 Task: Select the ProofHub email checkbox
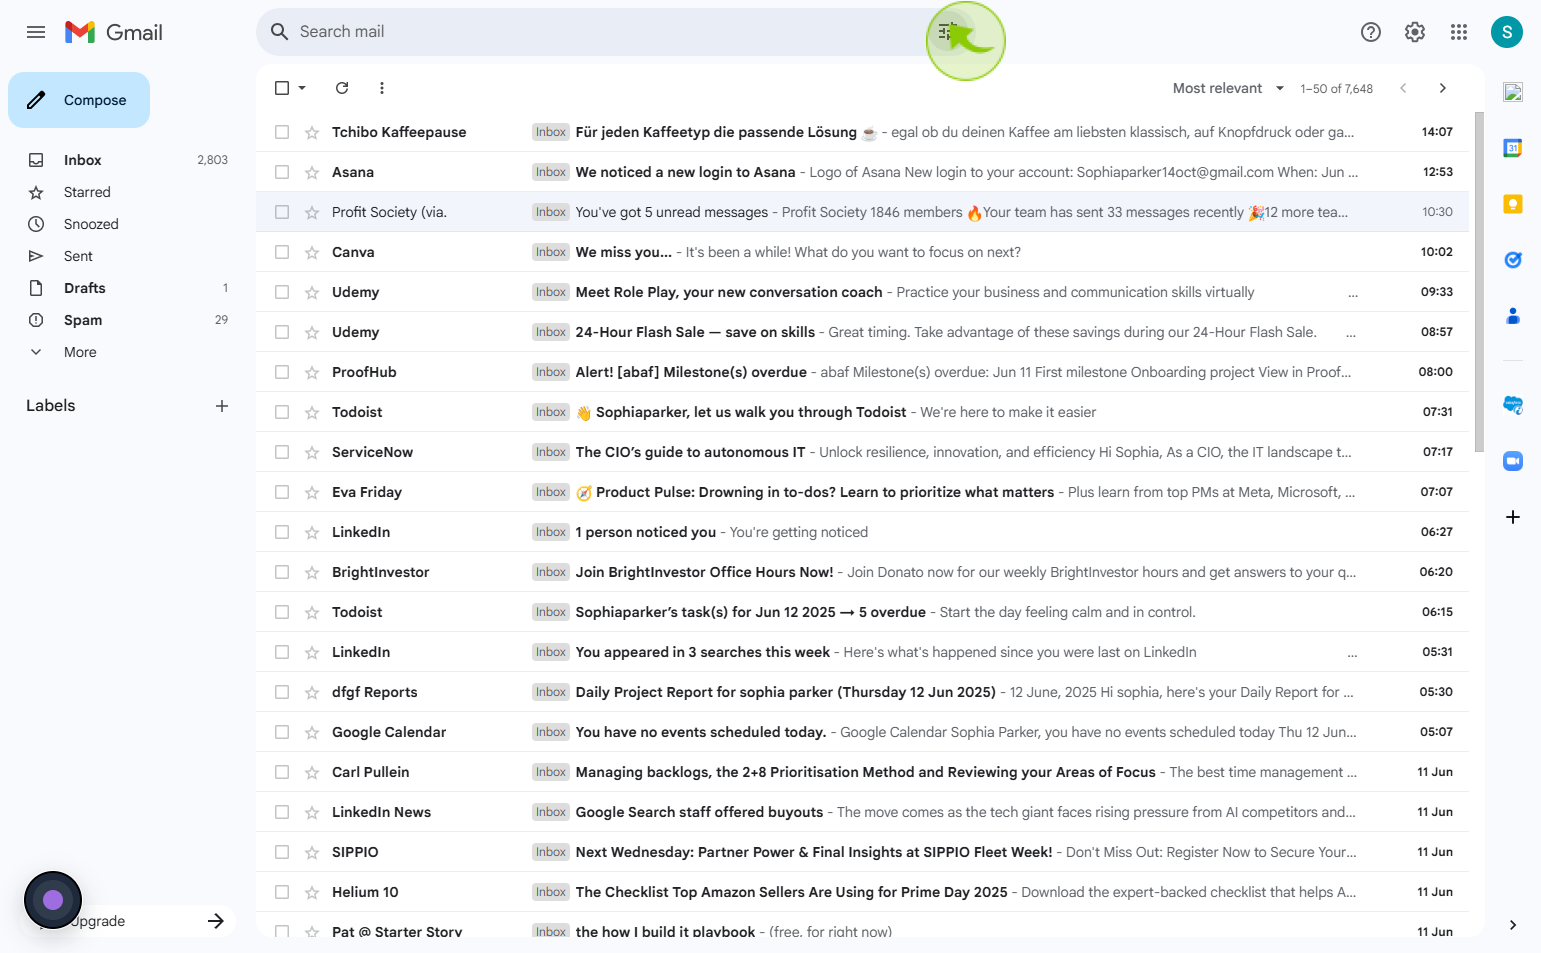tap(282, 372)
